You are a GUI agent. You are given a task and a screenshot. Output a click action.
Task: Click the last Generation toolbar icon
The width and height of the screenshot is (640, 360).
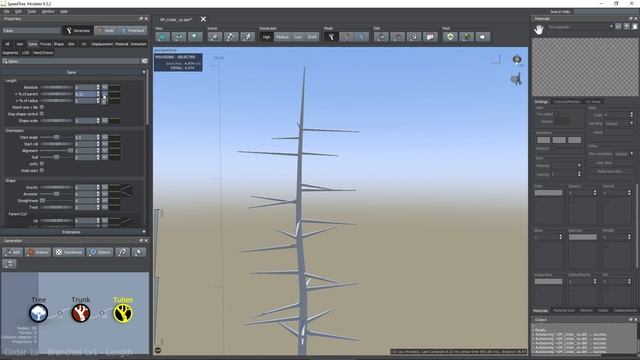(x=139, y=252)
